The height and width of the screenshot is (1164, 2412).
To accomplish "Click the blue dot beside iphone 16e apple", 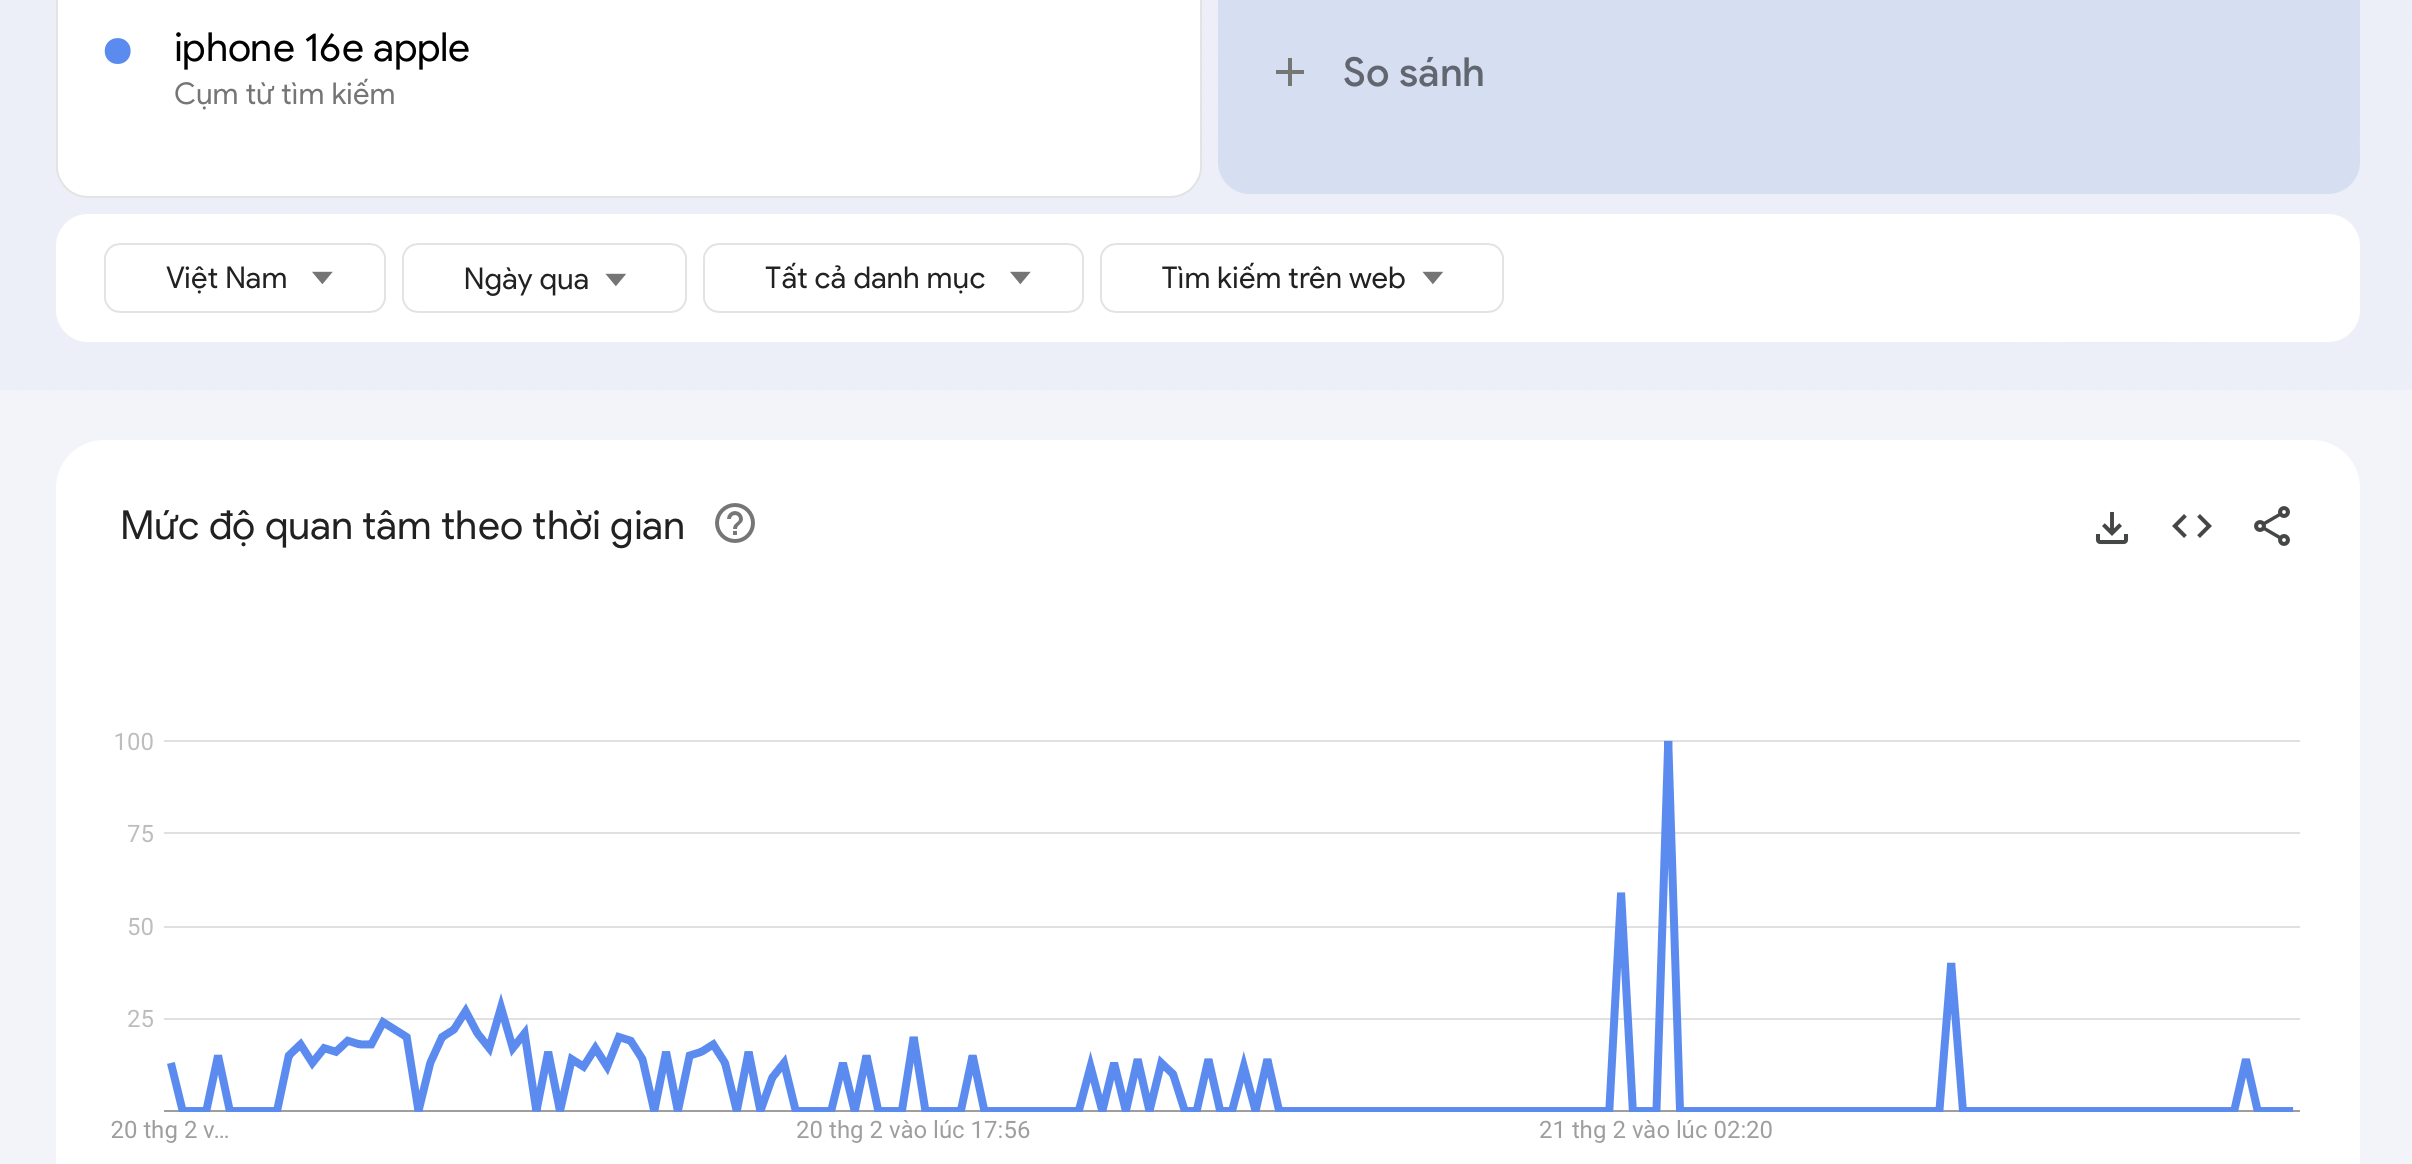I will pyautogui.click(x=118, y=51).
